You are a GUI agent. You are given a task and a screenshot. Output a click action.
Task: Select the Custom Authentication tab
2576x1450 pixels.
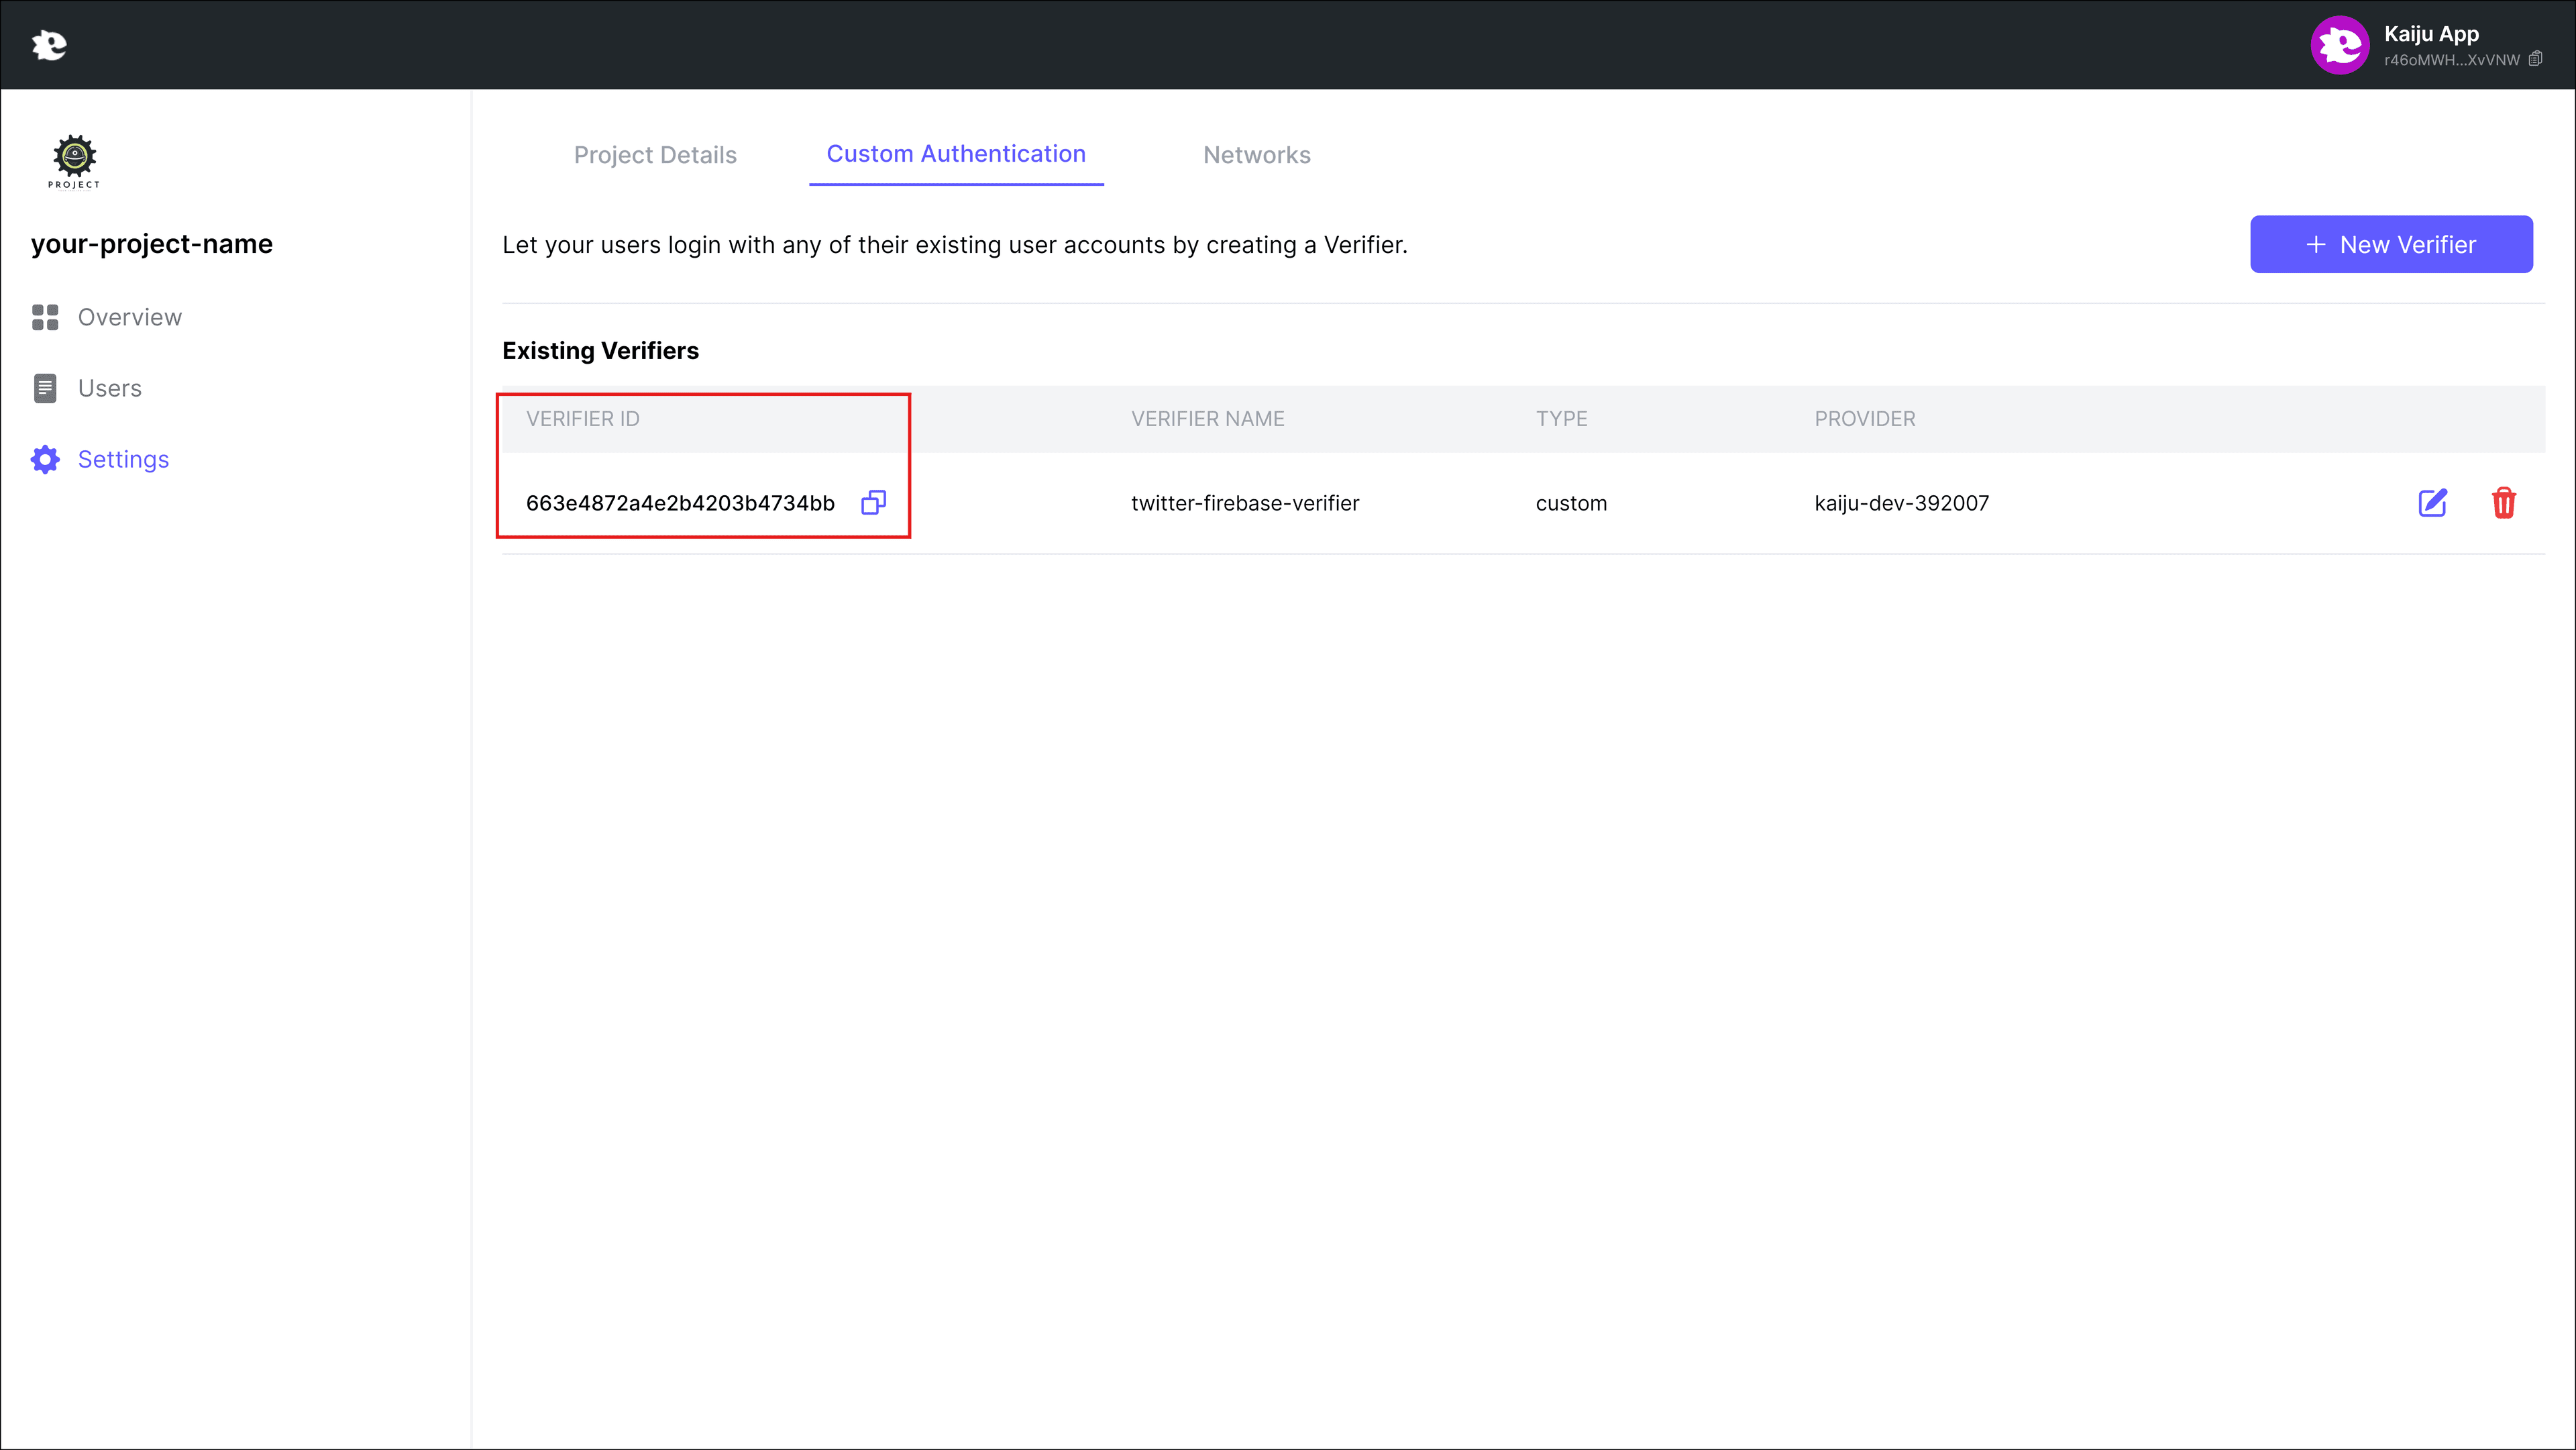(956, 154)
